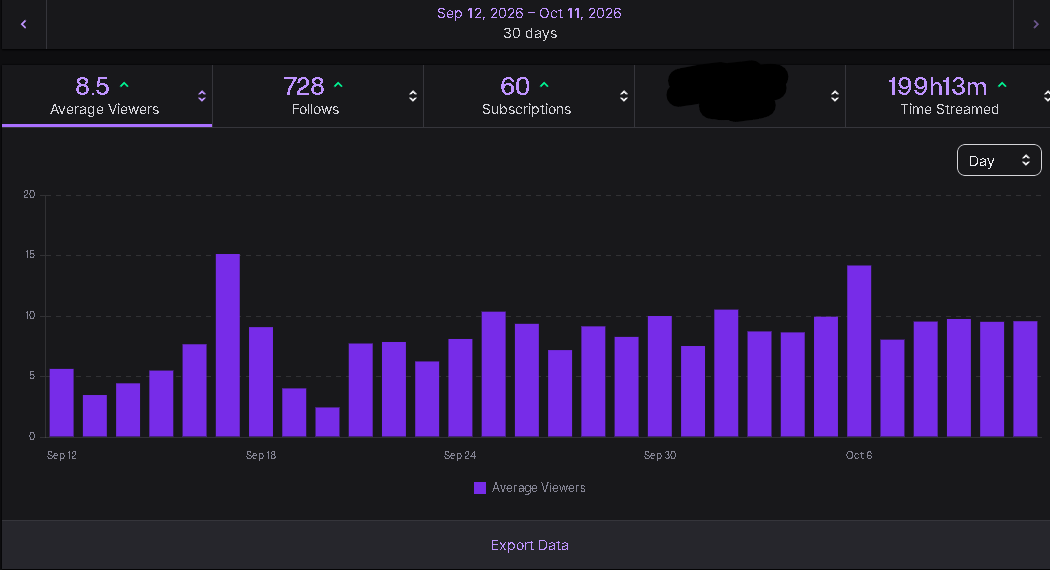Click the 60 subscriptions value

[515, 86]
